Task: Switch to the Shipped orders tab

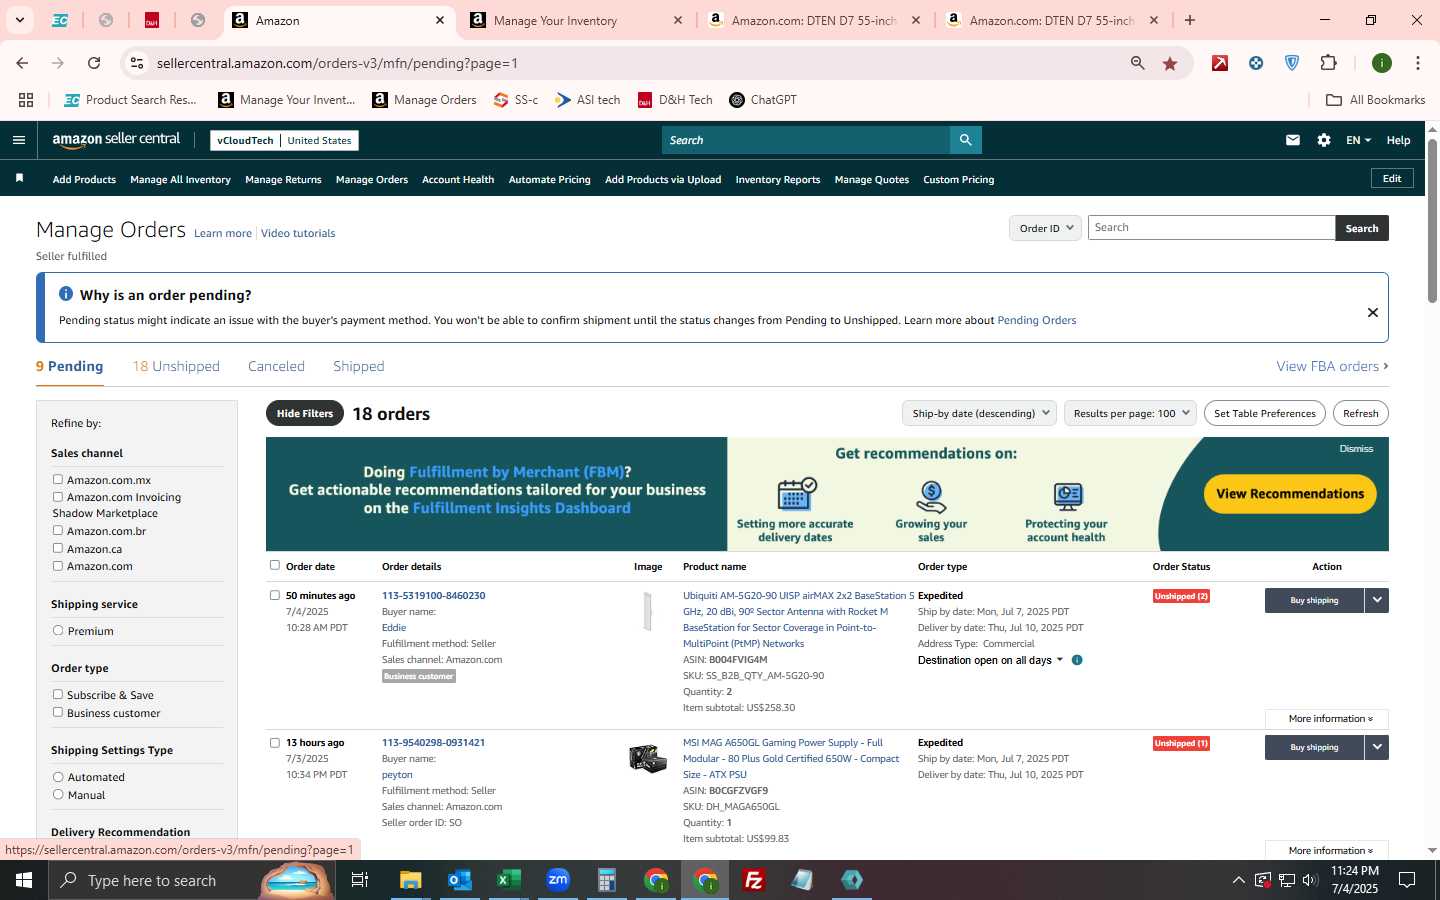Action: click(359, 366)
